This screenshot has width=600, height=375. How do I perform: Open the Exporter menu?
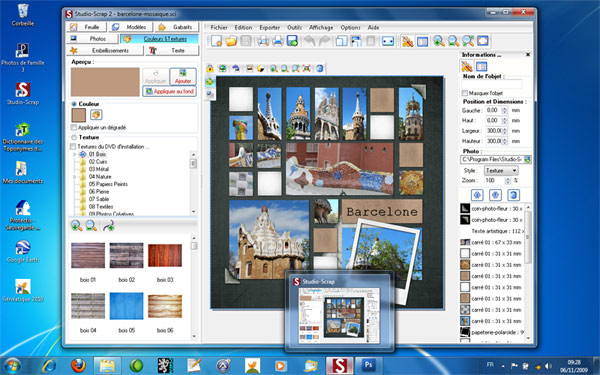click(270, 28)
